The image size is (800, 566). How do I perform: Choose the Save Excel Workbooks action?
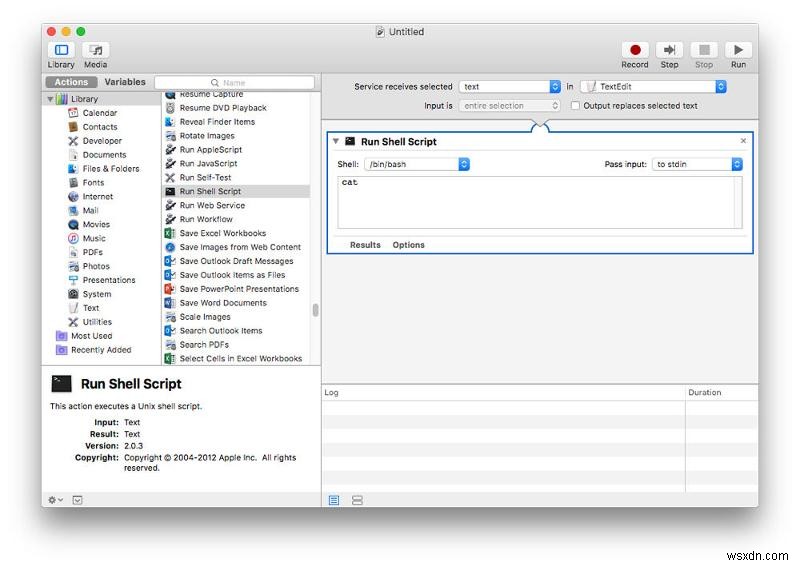(x=222, y=233)
